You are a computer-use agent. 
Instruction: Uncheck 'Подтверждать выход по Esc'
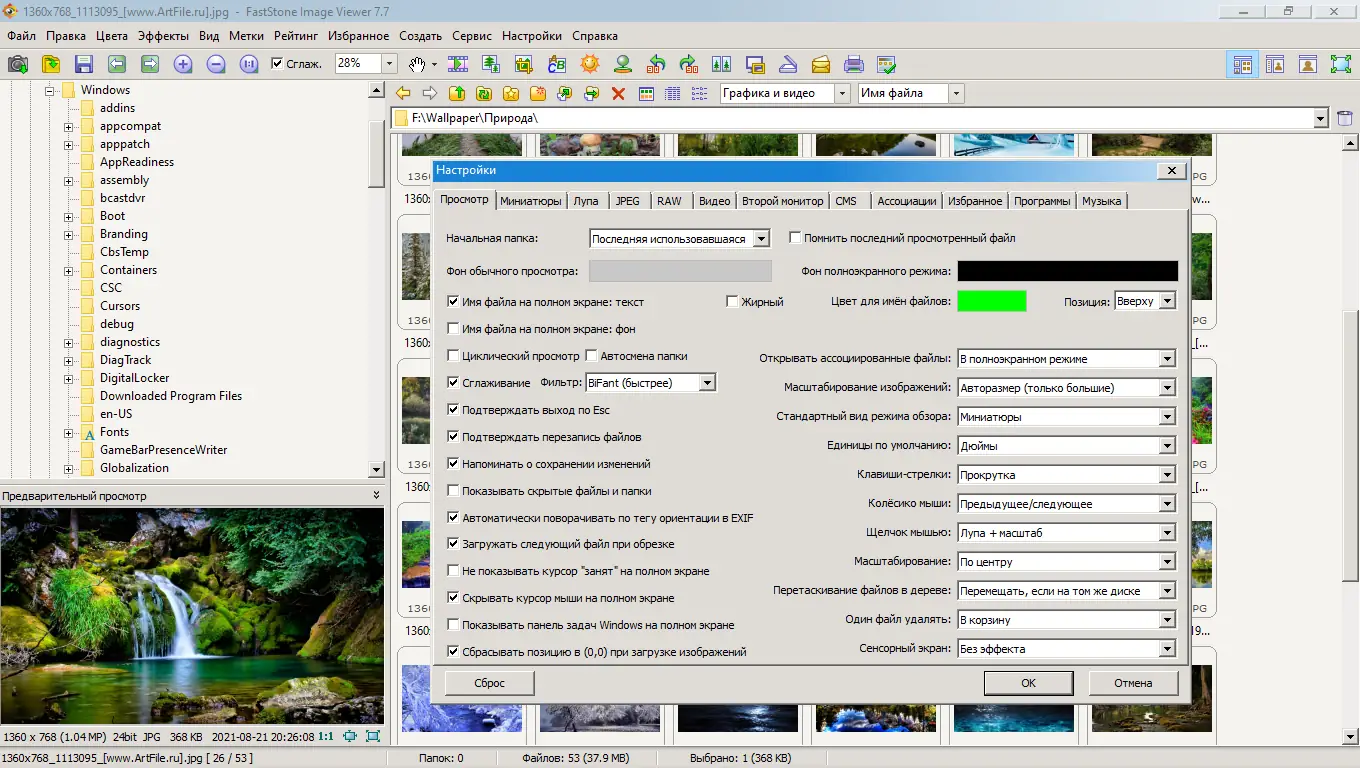[x=454, y=410]
